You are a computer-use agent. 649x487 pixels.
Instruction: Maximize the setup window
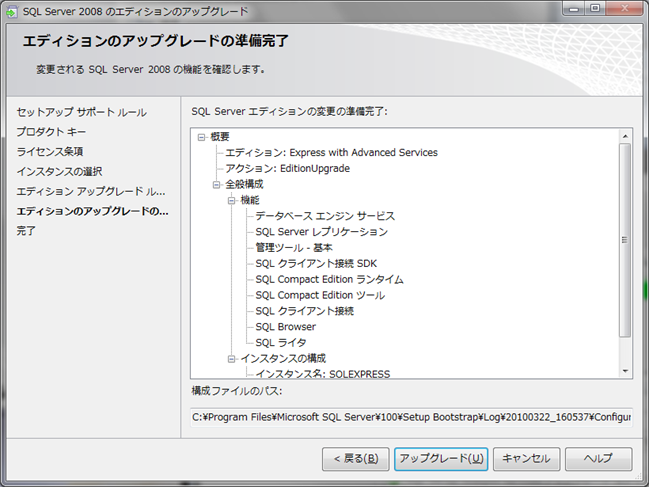click(x=595, y=8)
